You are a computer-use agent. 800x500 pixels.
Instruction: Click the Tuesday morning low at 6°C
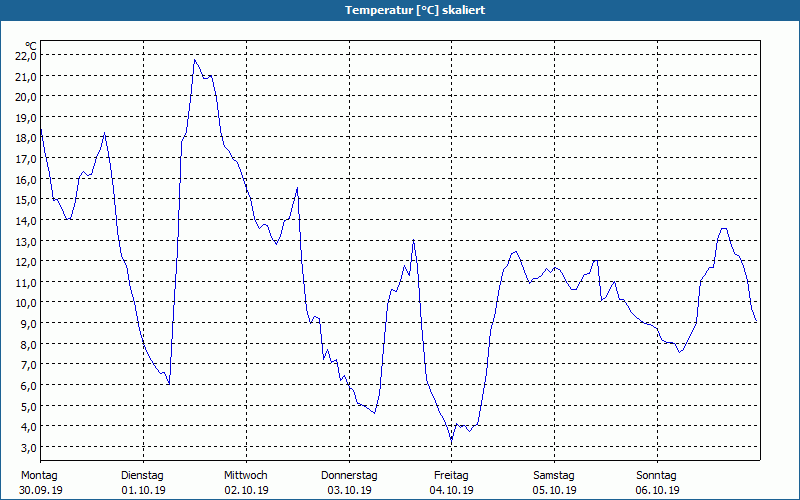click(168, 384)
